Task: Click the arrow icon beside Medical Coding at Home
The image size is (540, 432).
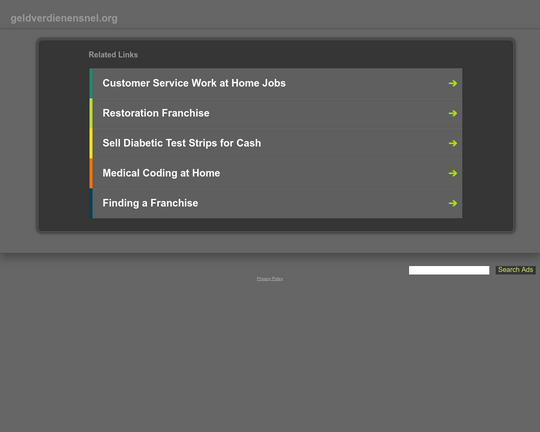Action: [453, 173]
